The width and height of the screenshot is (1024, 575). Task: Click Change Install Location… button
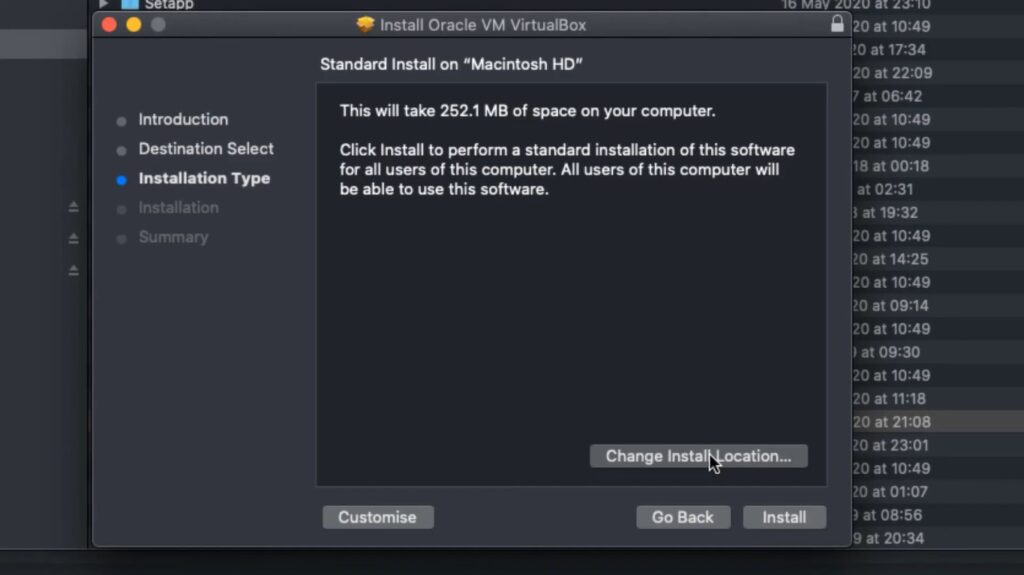[x=698, y=456]
